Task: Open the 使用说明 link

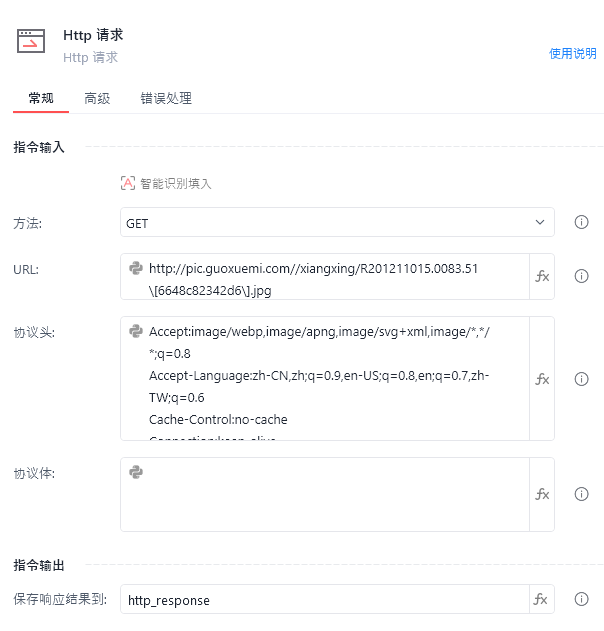Action: 573,54
